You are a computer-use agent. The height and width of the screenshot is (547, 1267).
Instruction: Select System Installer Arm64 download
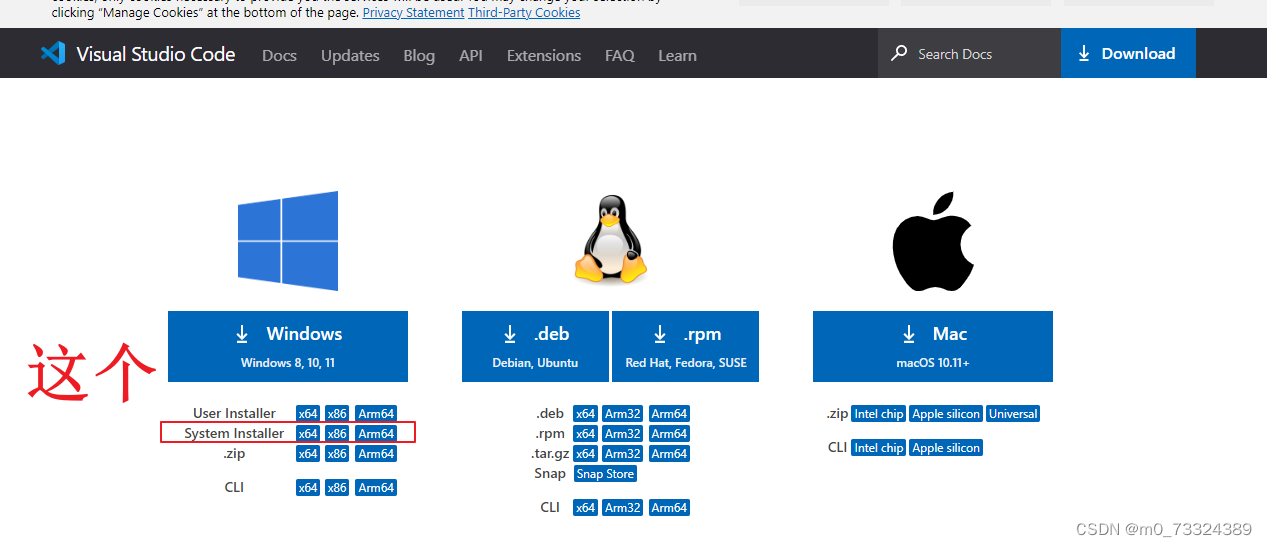coord(376,434)
